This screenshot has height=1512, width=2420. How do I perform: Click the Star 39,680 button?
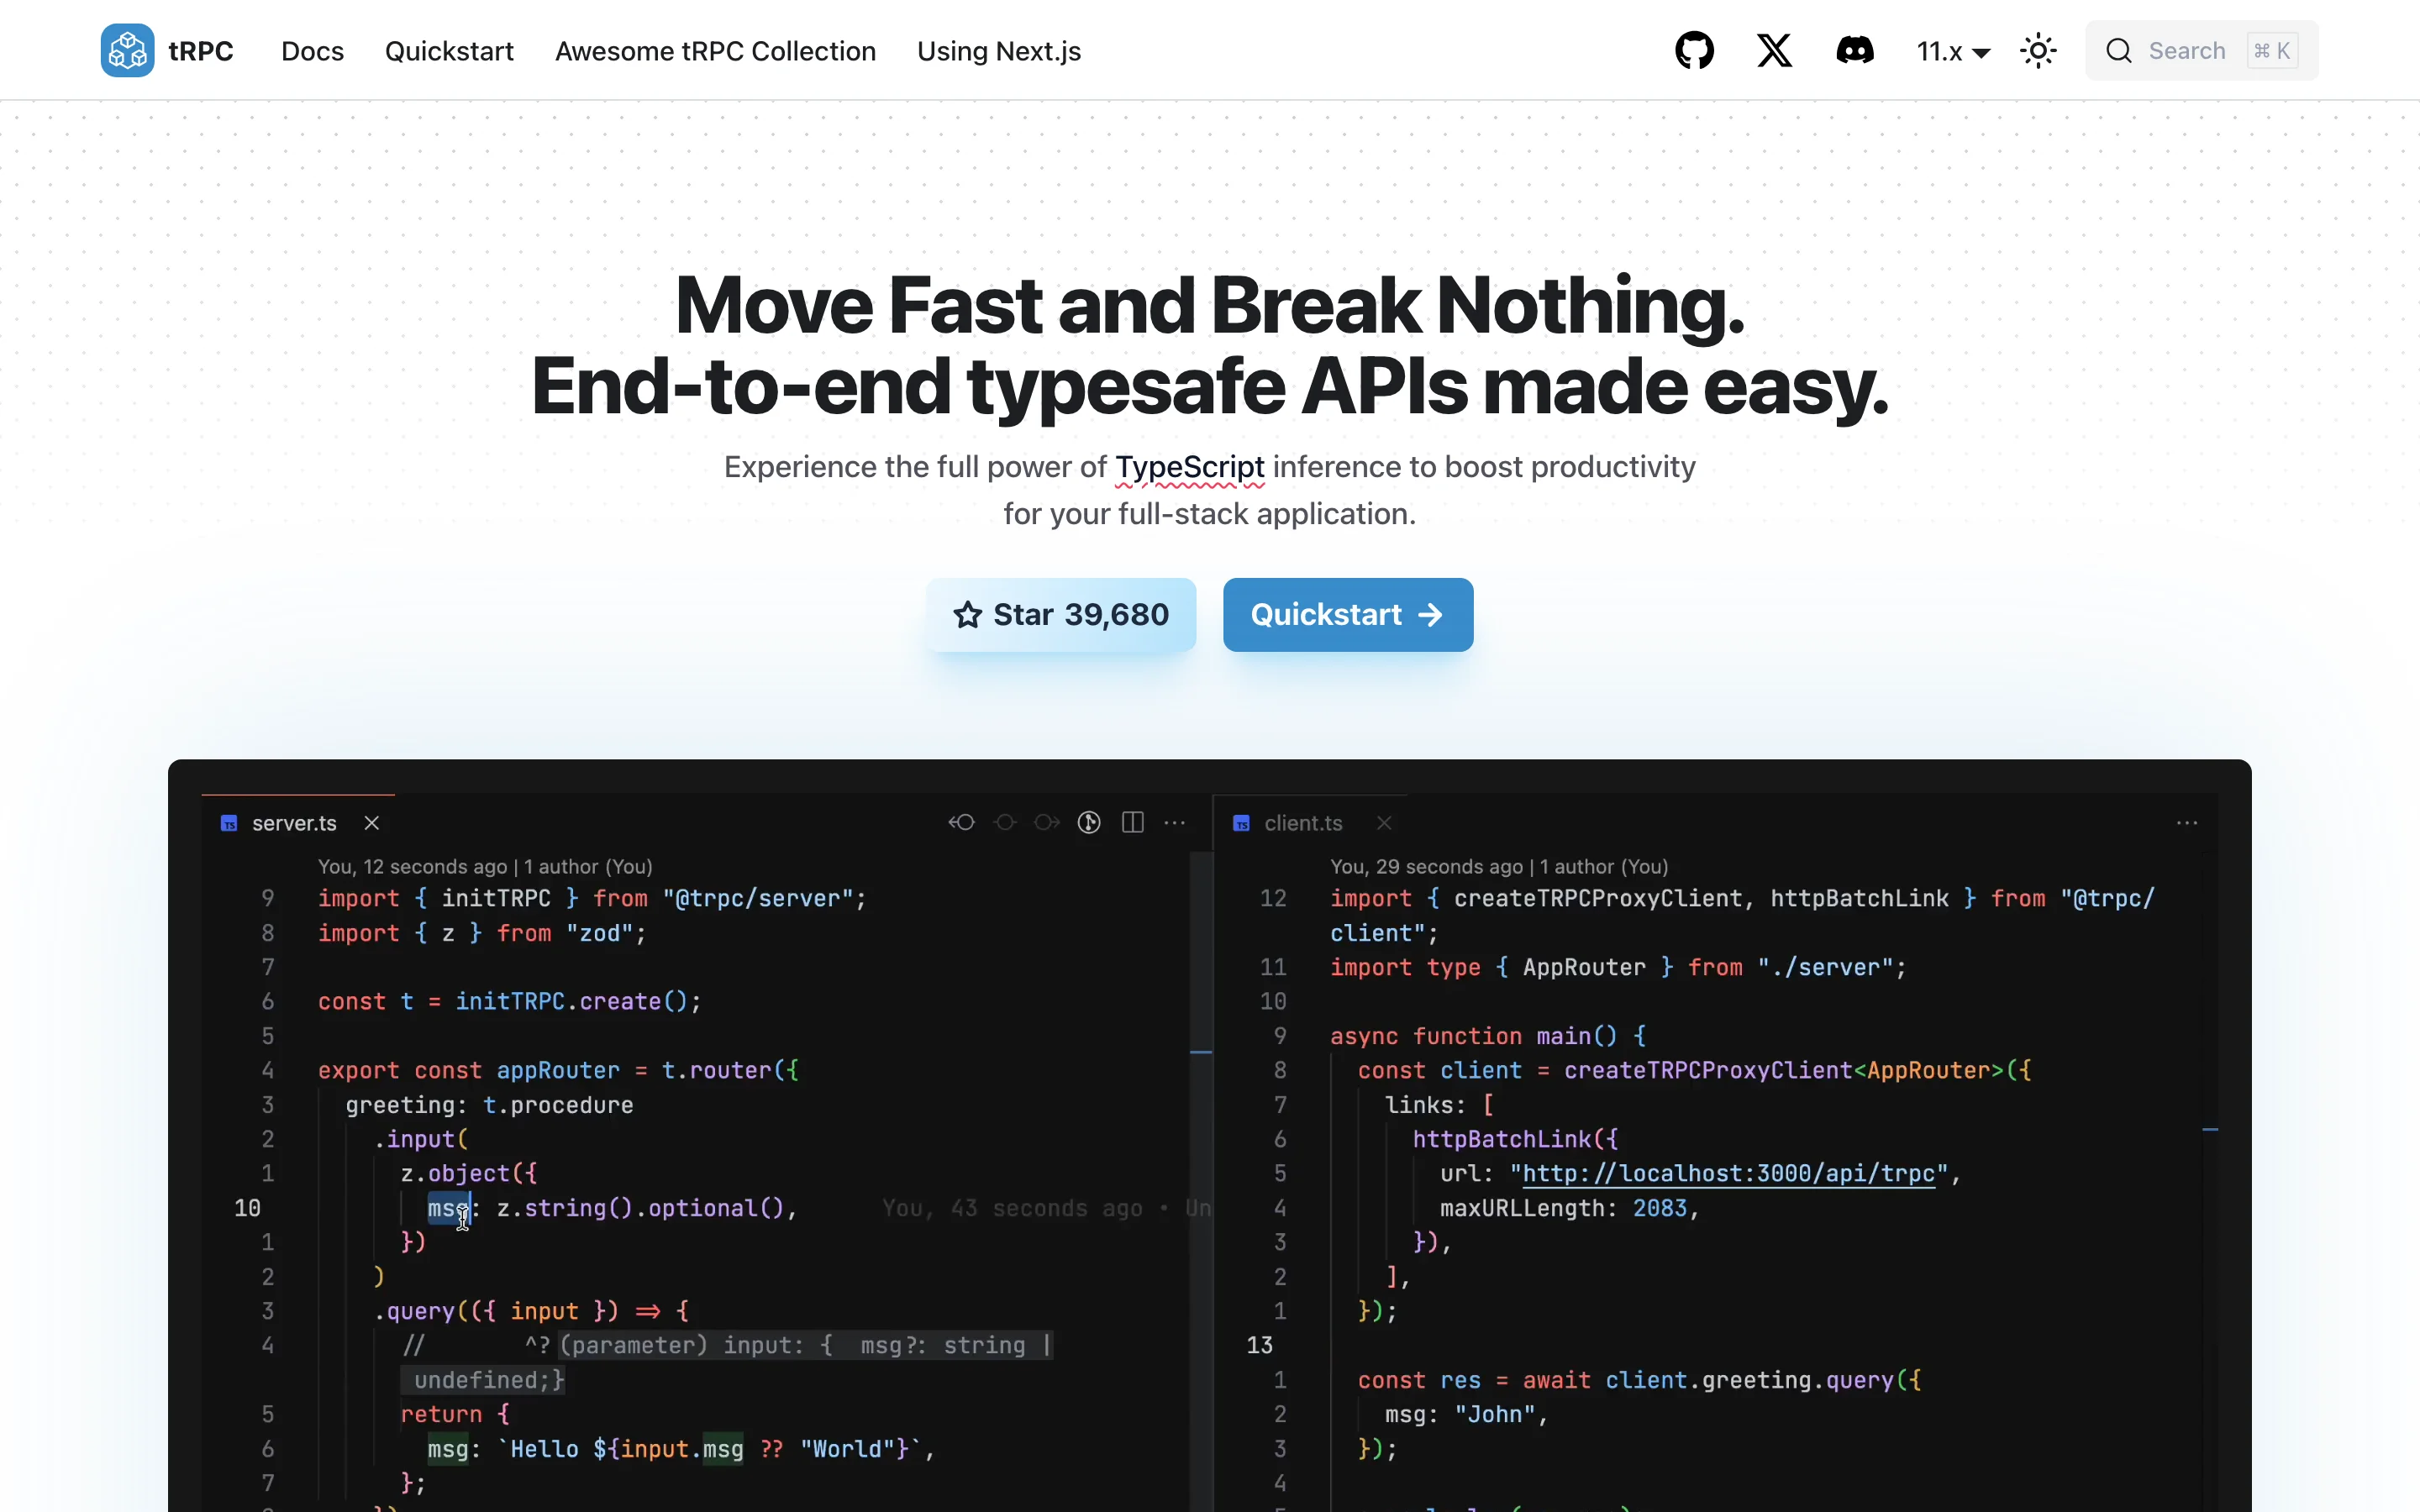pos(1060,614)
